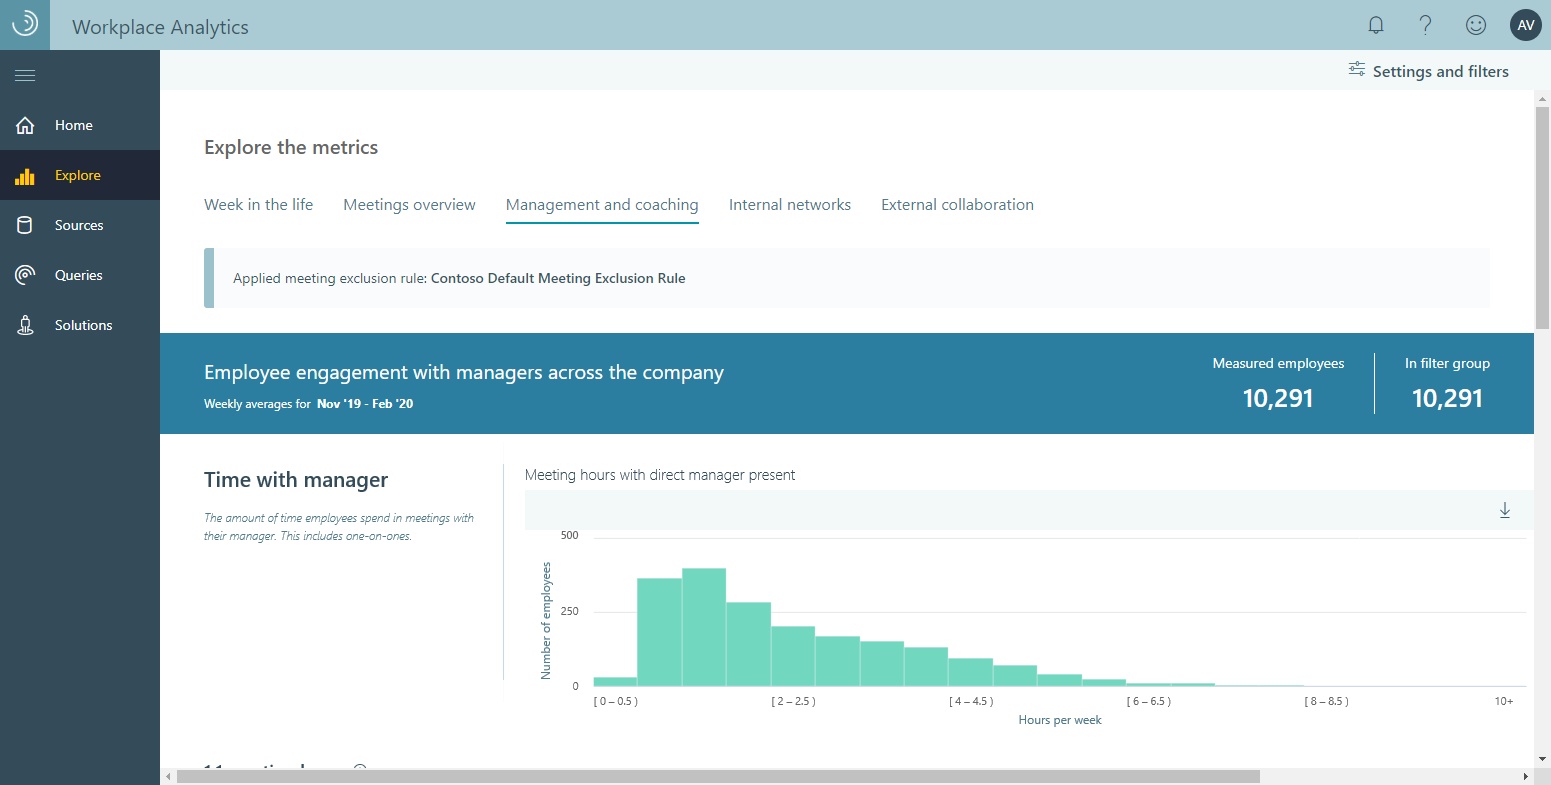The image size is (1551, 785).
Task: Open Solutions in the sidebar
Action: (80, 325)
